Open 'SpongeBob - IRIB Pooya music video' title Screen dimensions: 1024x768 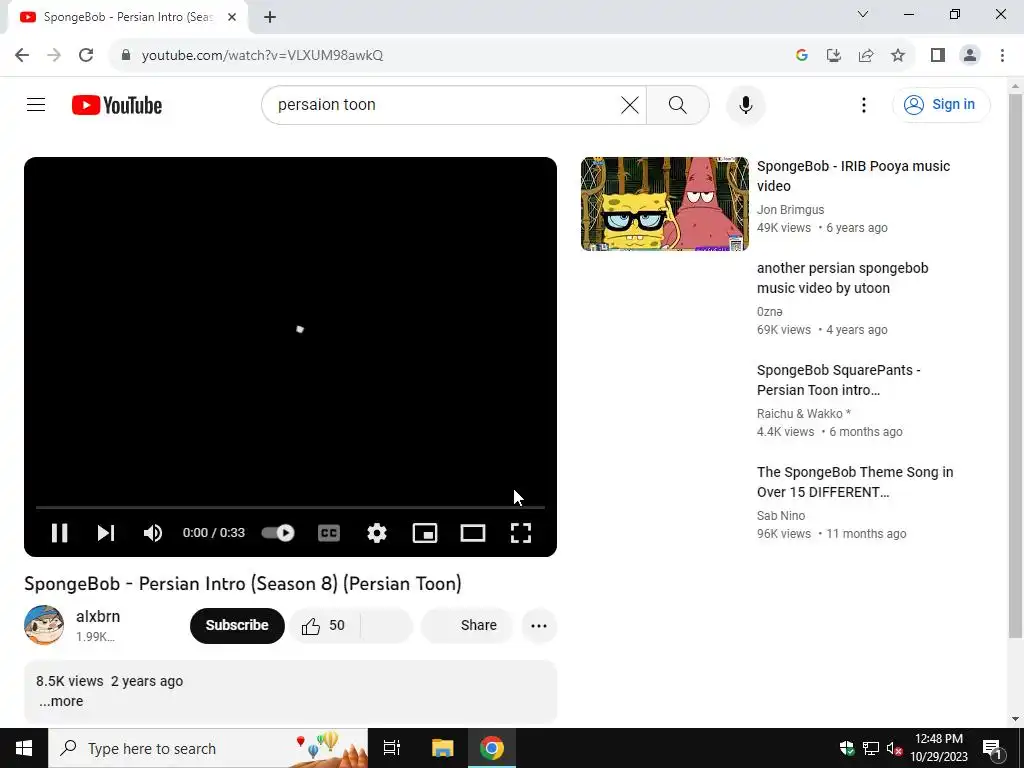click(x=853, y=176)
